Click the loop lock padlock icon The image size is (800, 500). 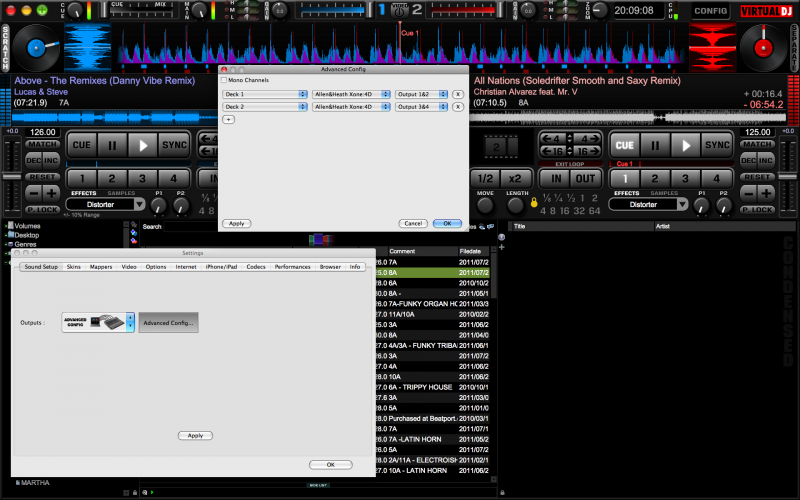[534, 203]
